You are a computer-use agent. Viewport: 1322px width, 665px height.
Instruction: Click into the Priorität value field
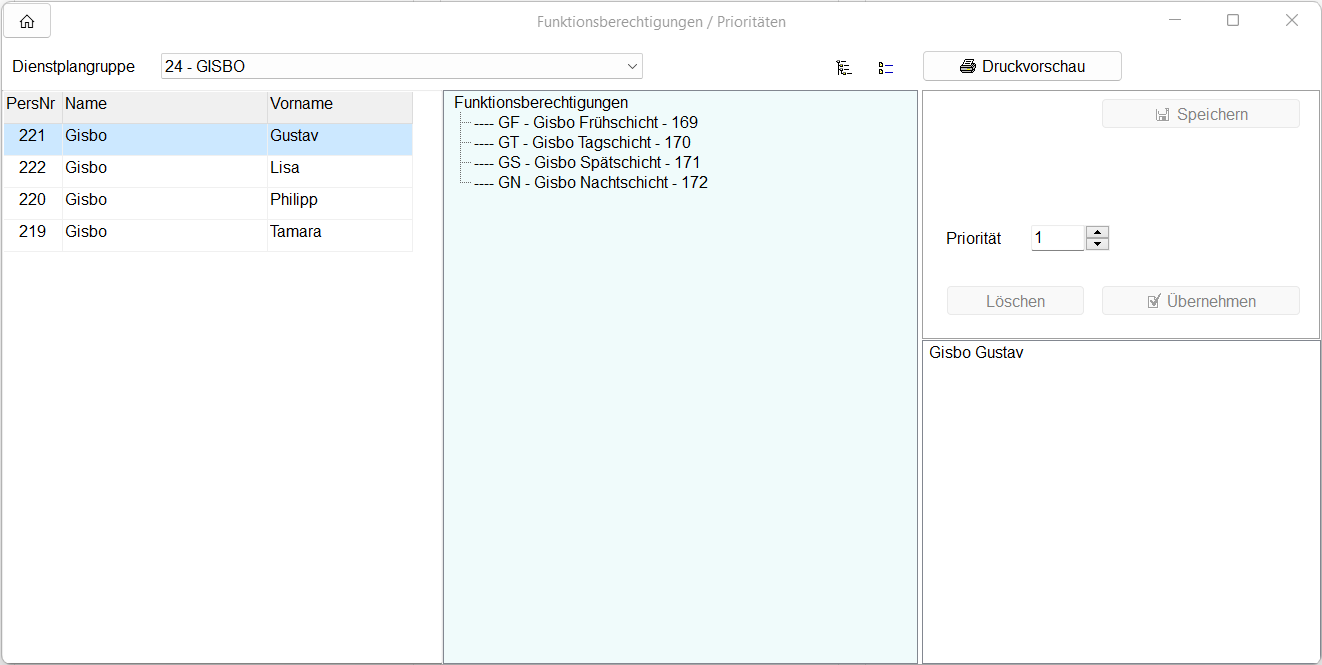pos(1057,238)
